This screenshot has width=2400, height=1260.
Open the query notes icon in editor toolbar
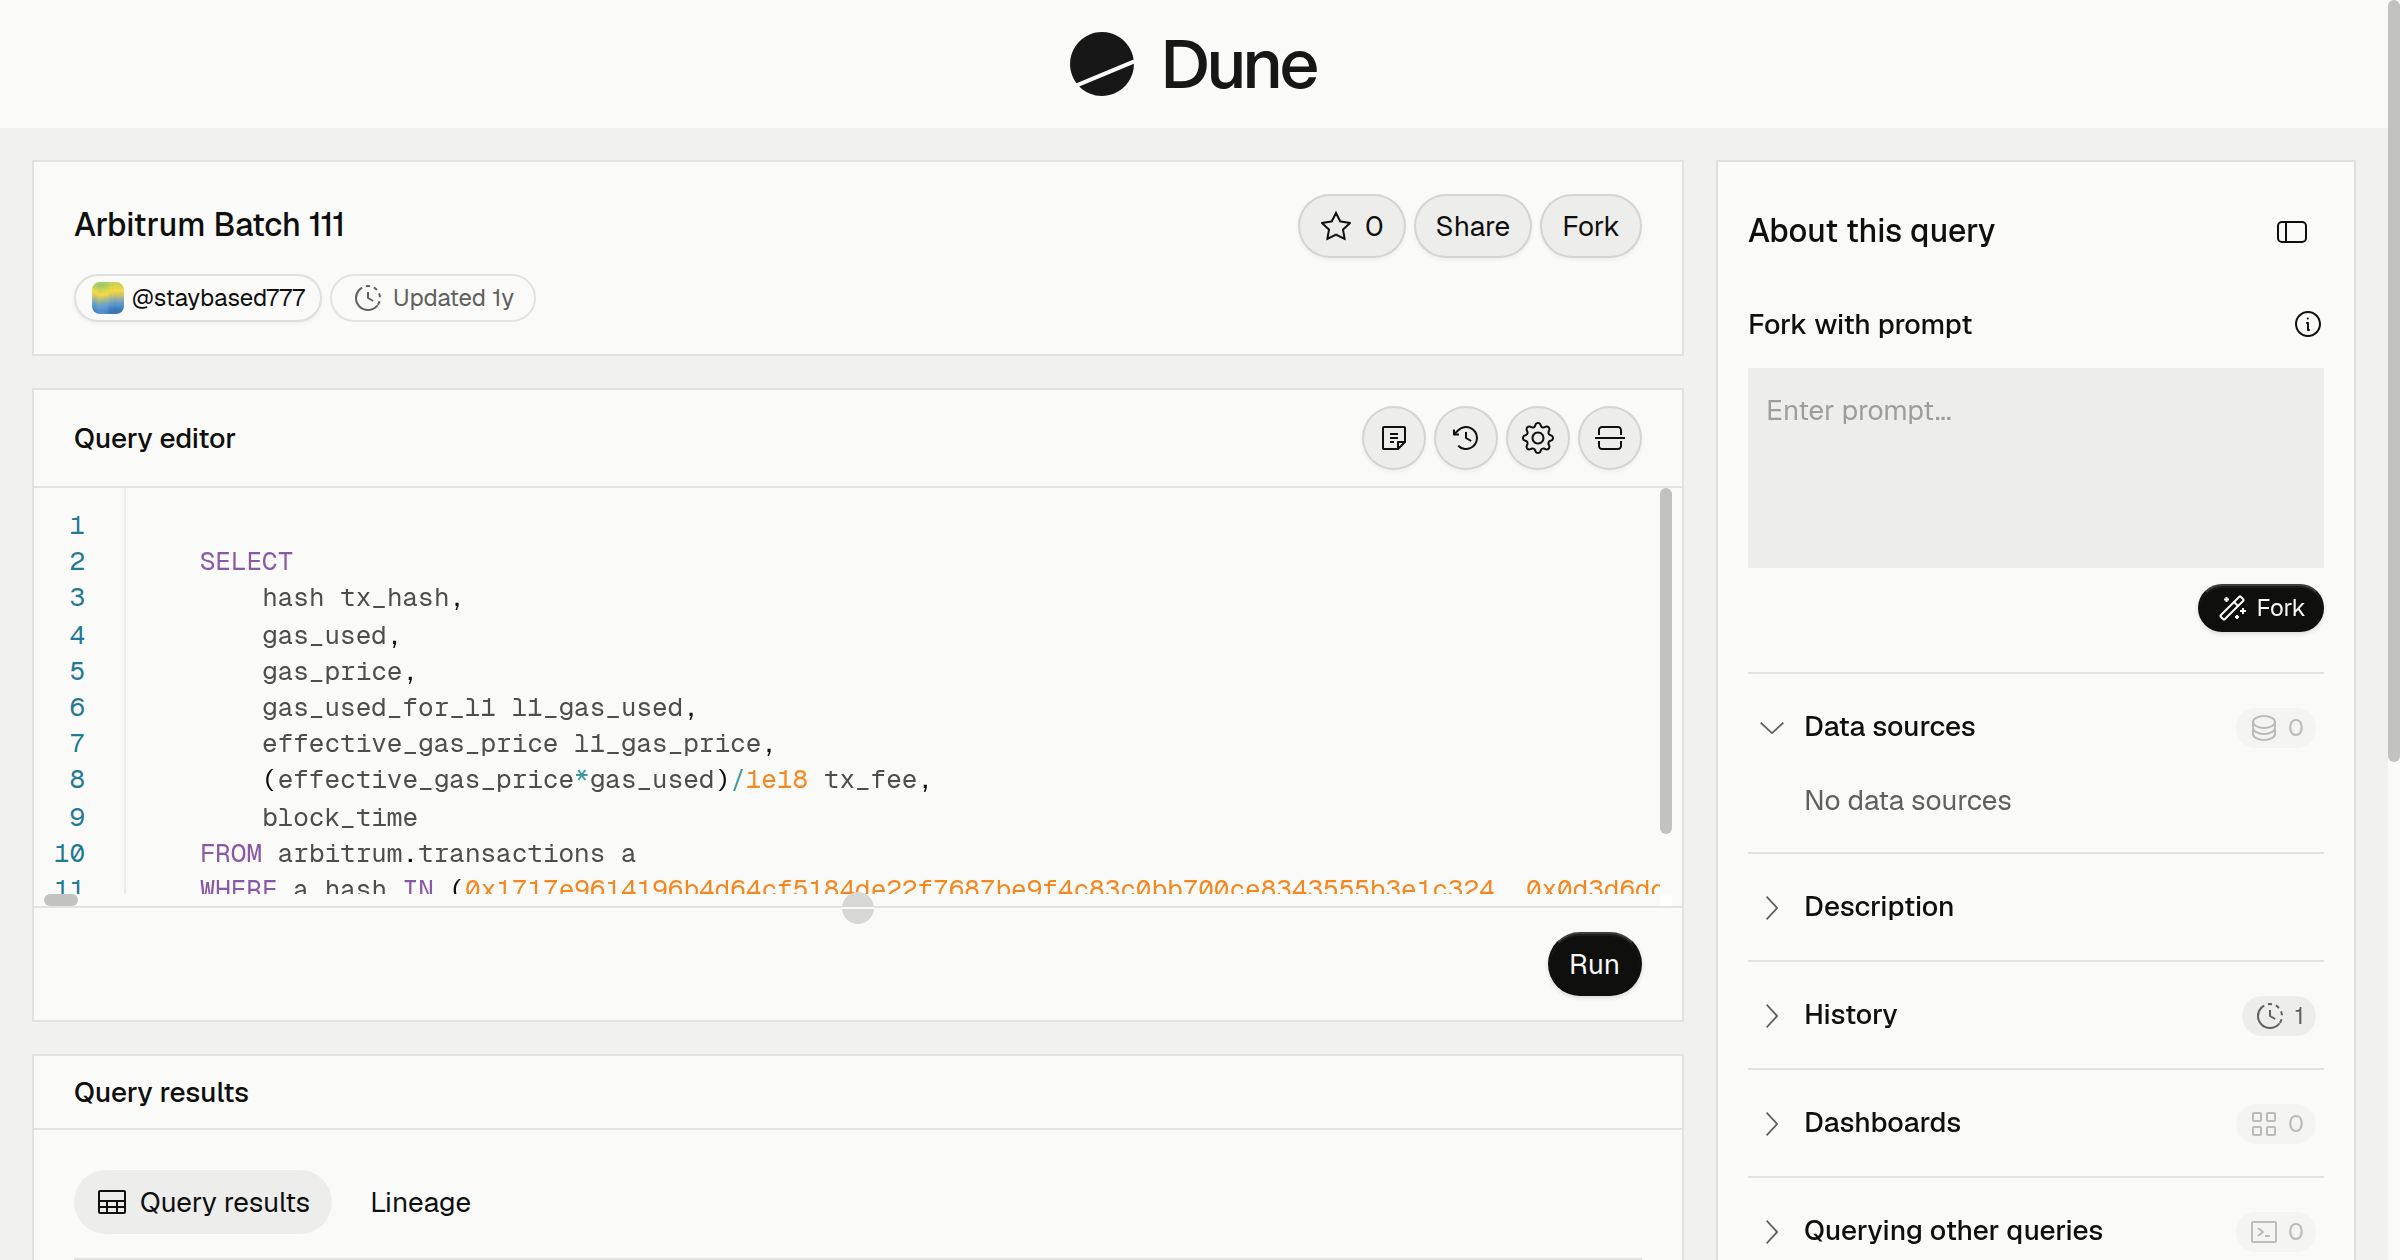coord(1394,438)
